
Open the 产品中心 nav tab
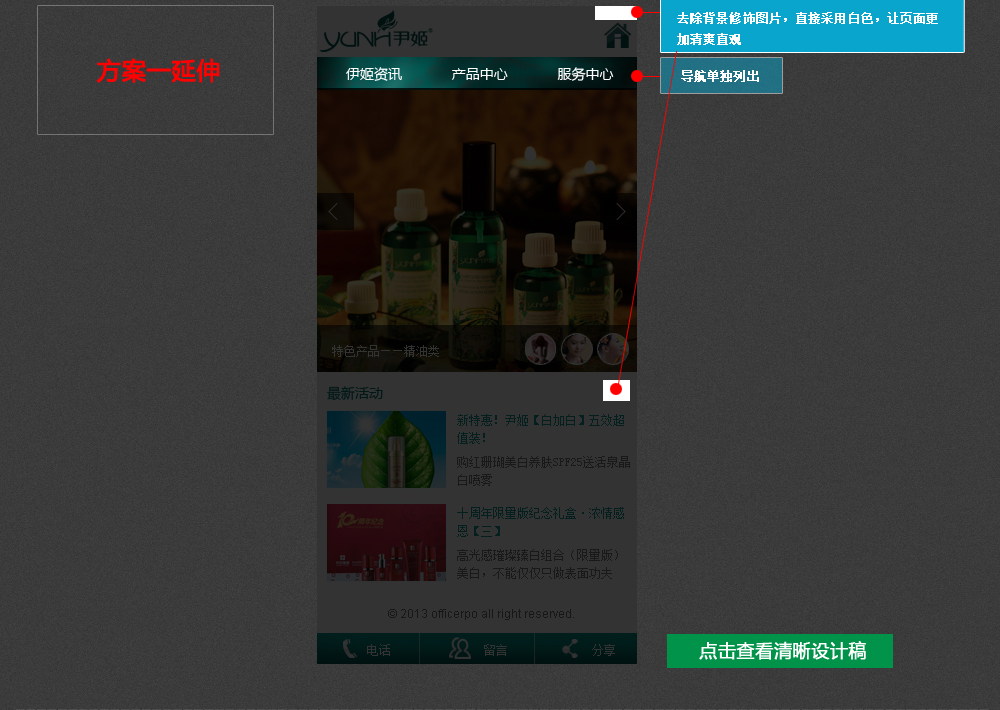click(480, 74)
